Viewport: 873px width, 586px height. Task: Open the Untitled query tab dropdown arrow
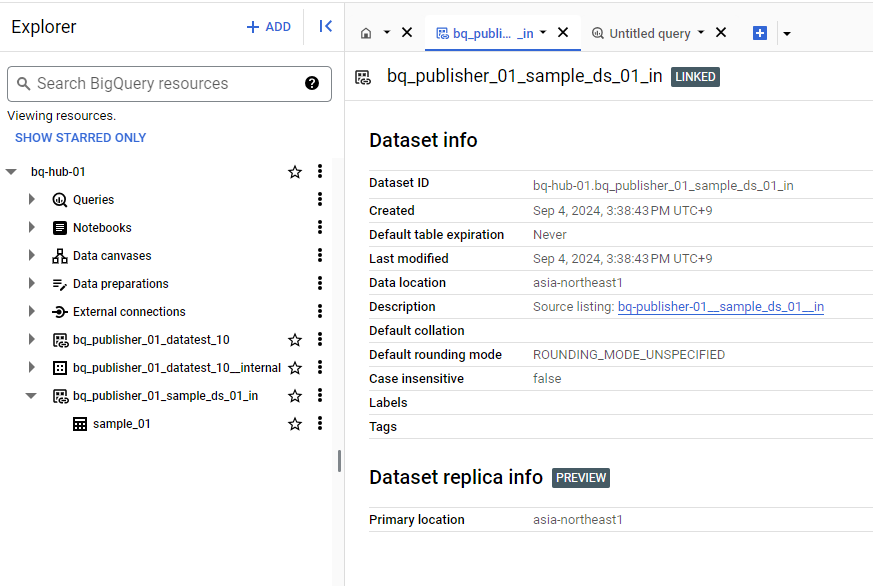701,33
